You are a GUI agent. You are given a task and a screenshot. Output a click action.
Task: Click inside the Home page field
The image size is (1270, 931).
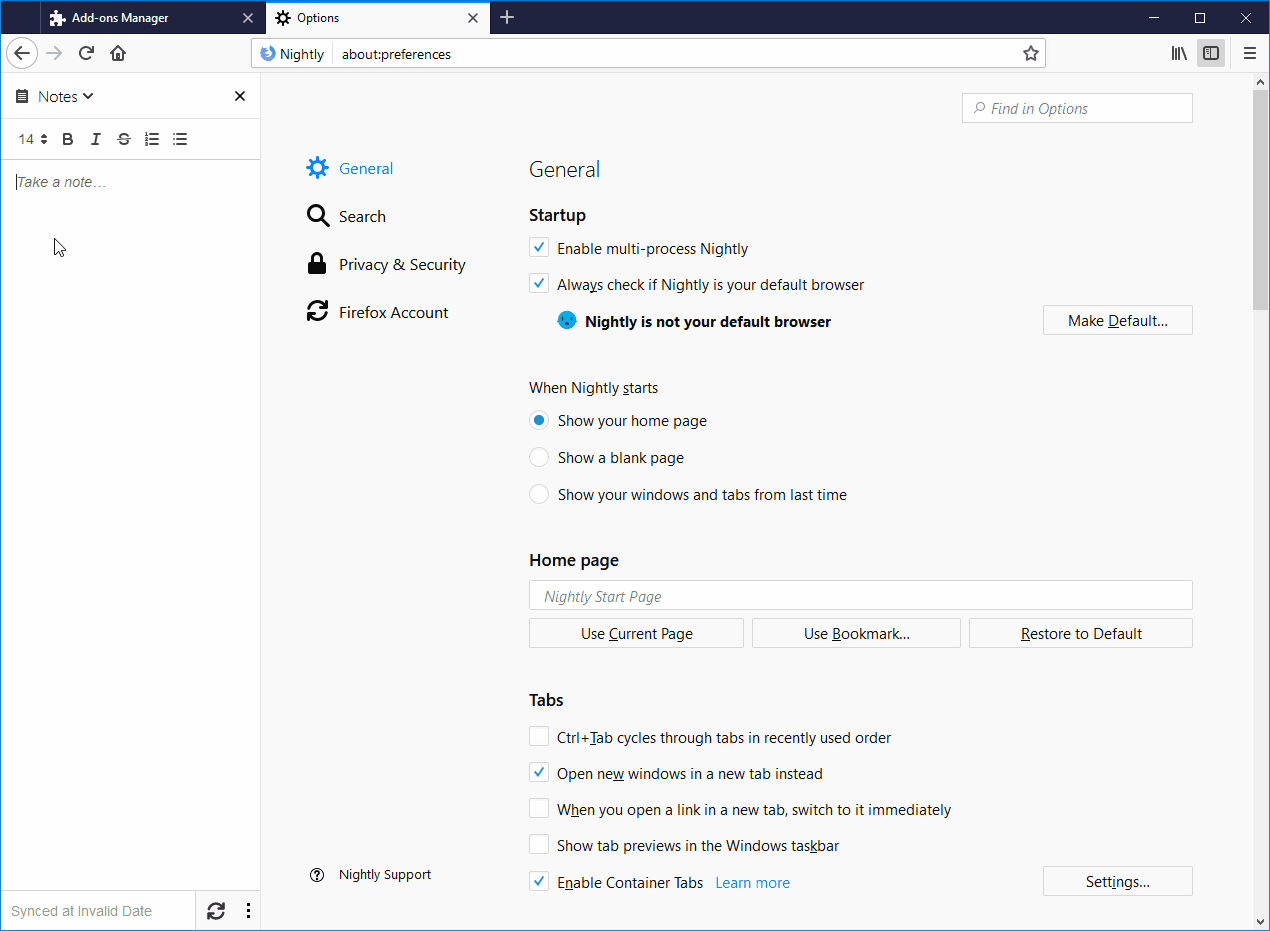(860, 595)
